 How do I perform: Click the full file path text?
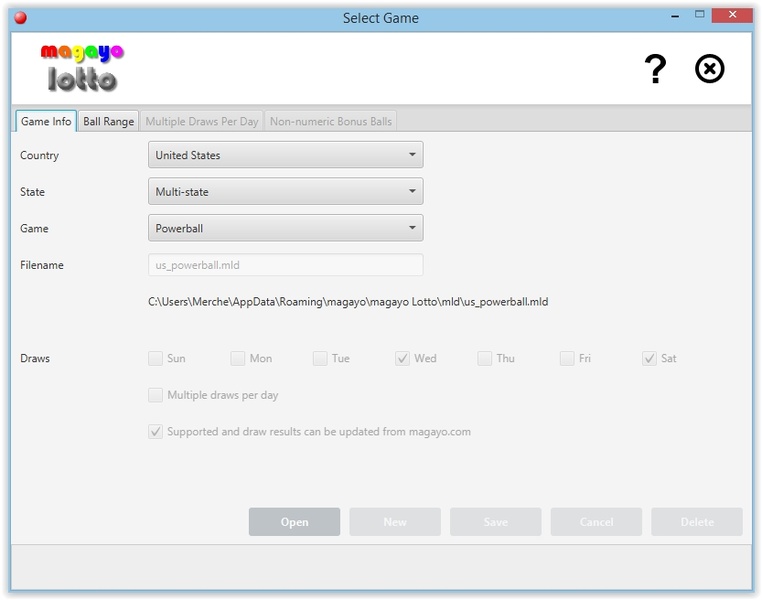click(x=348, y=302)
